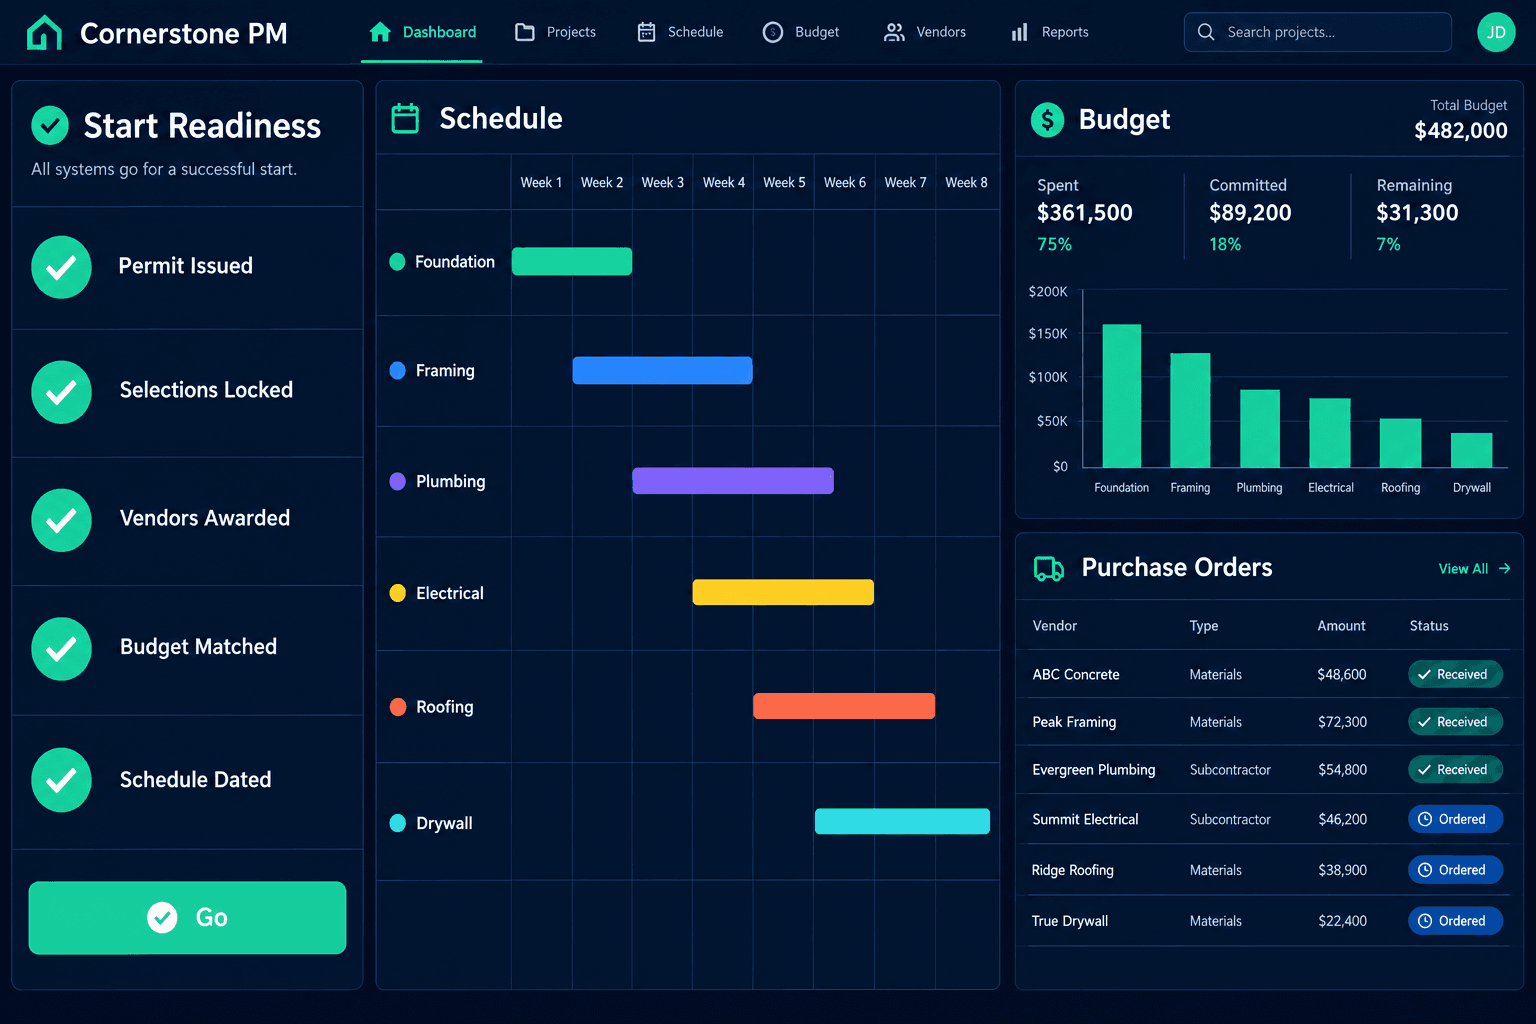This screenshot has height=1024, width=1536.
Task: Open the Reports tab
Action: click(x=1050, y=32)
